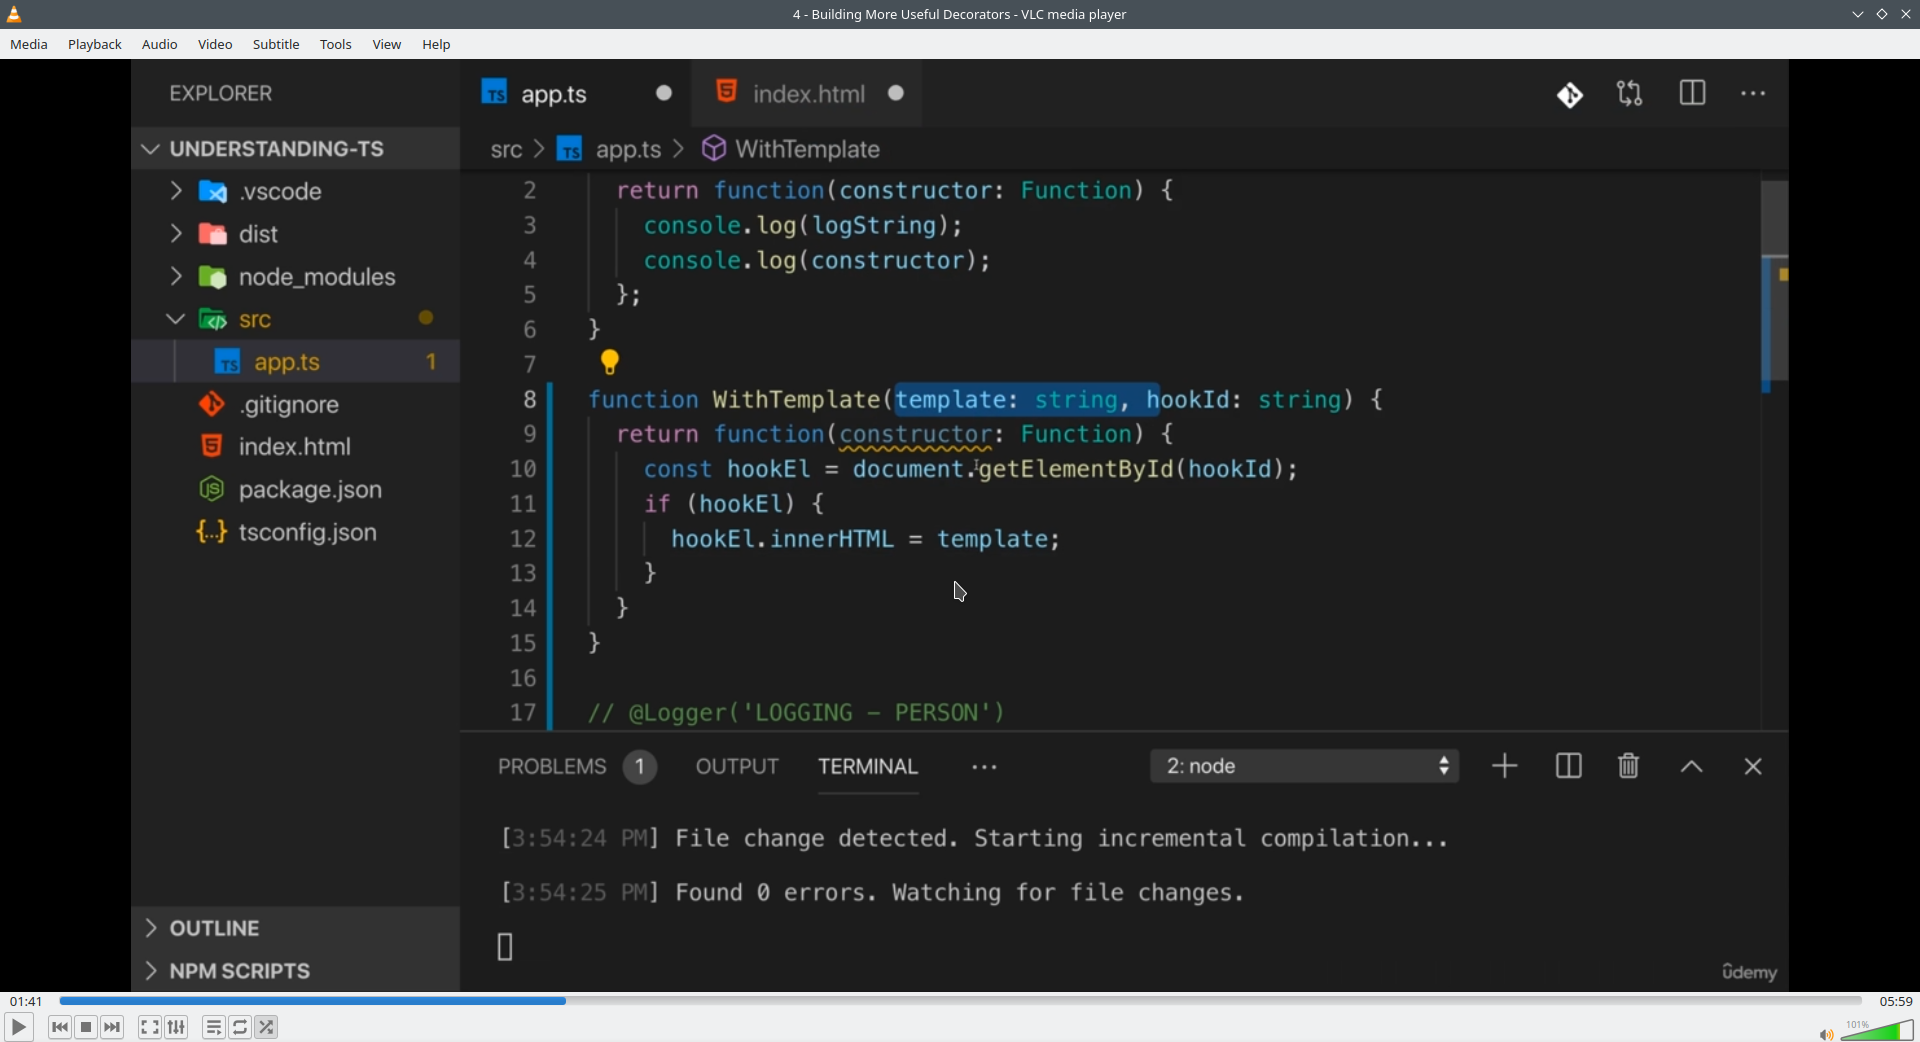Viewport: 1920px width, 1042px height.
Task: Toggle loop playback mode
Action: click(x=241, y=1027)
